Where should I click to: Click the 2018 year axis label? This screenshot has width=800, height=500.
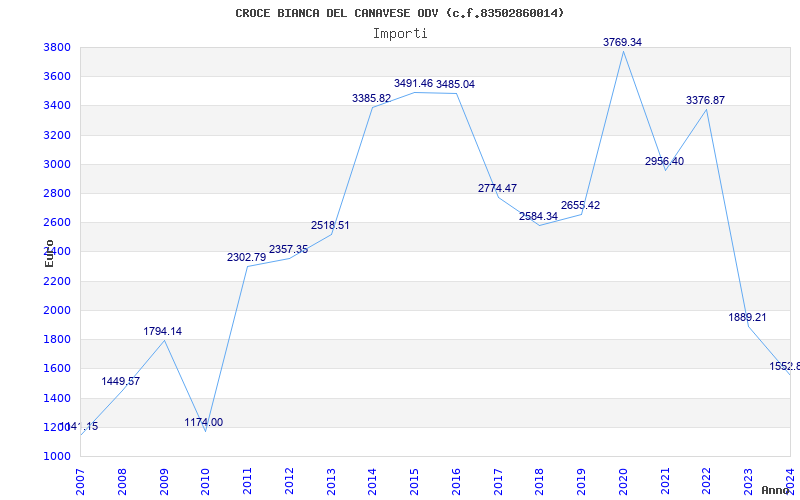[x=540, y=482]
